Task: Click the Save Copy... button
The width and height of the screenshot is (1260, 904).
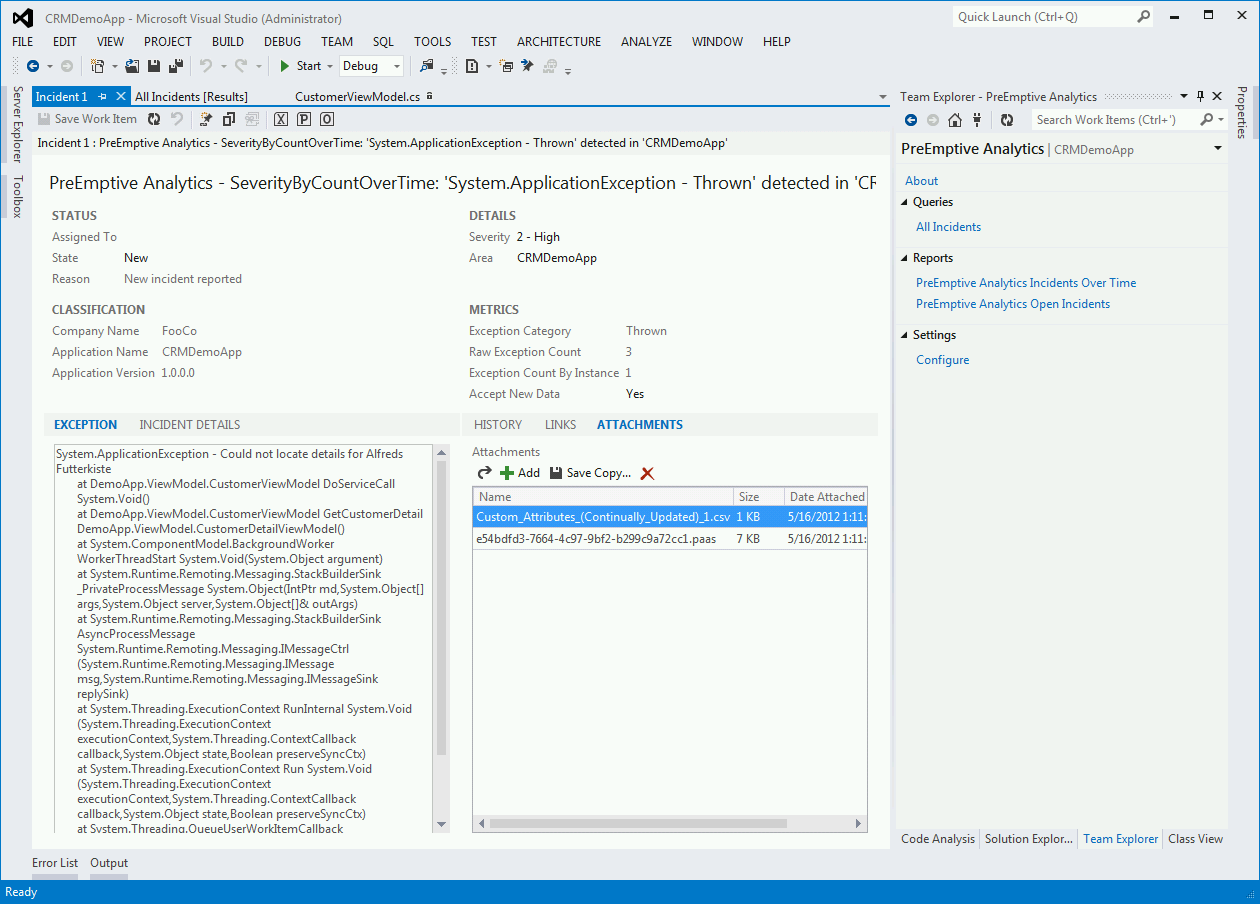Action: tap(590, 473)
